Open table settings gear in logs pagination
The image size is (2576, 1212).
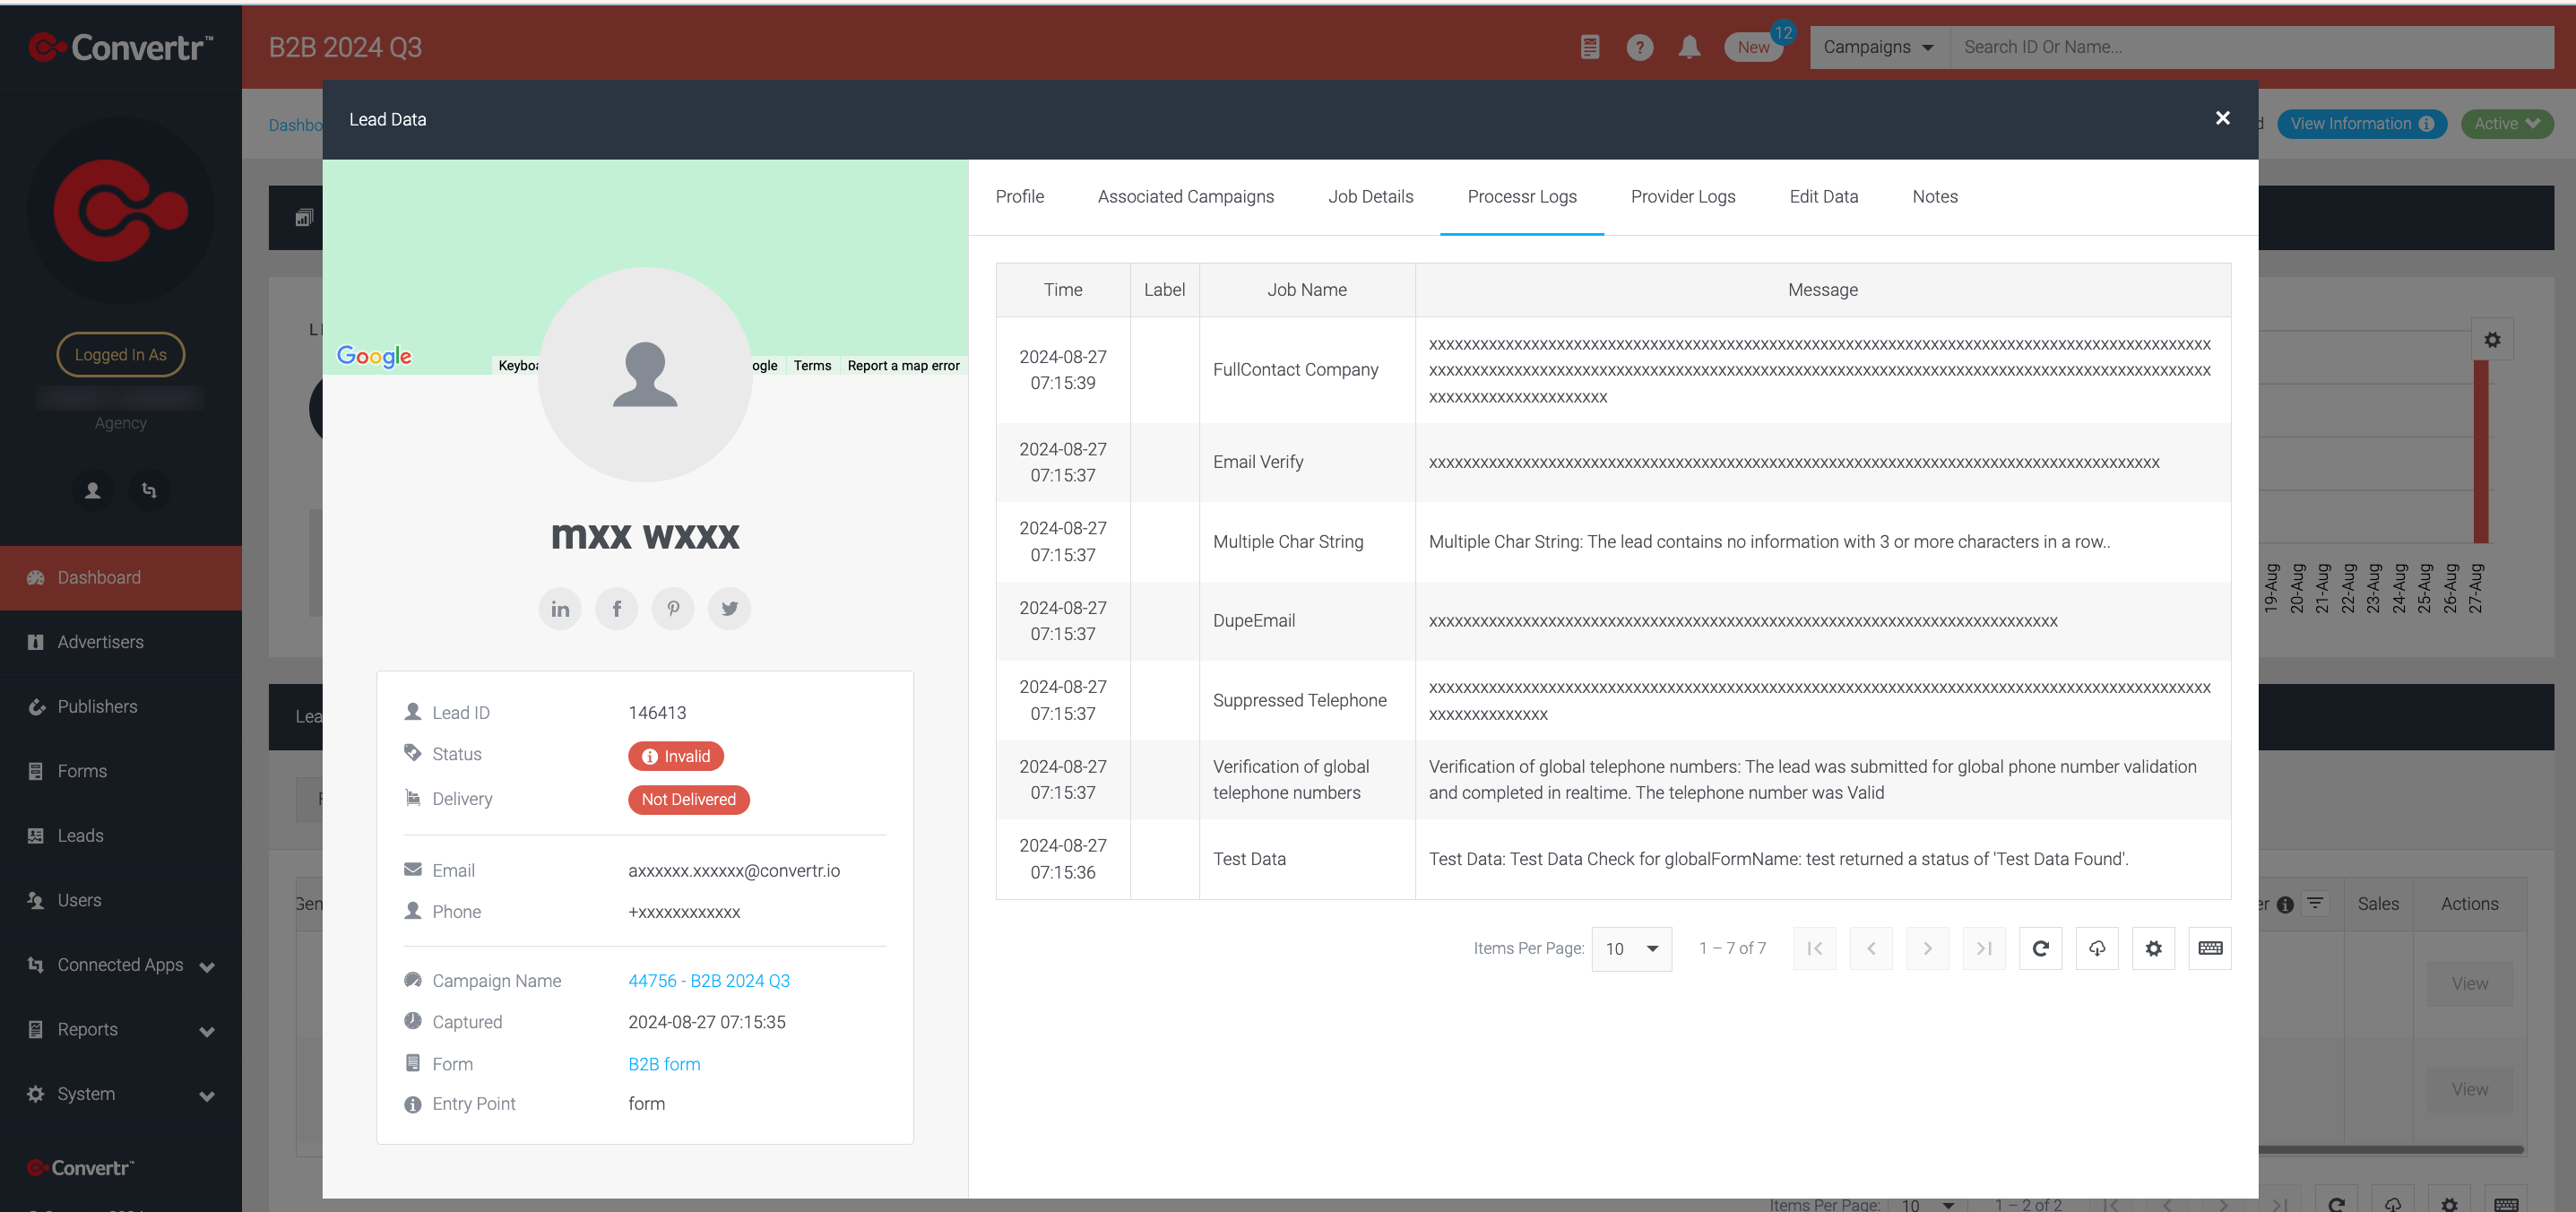click(x=2153, y=948)
